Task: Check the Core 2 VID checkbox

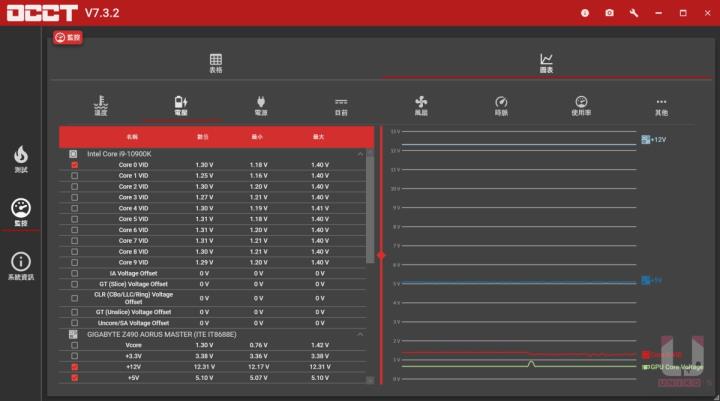Action: (74, 186)
